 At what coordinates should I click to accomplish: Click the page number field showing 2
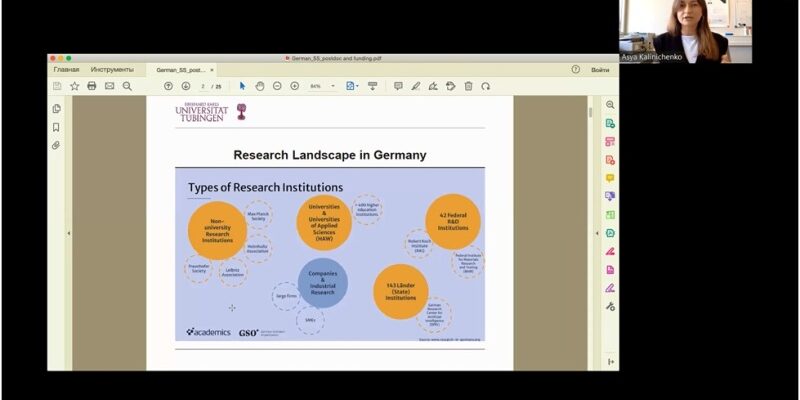pos(203,87)
